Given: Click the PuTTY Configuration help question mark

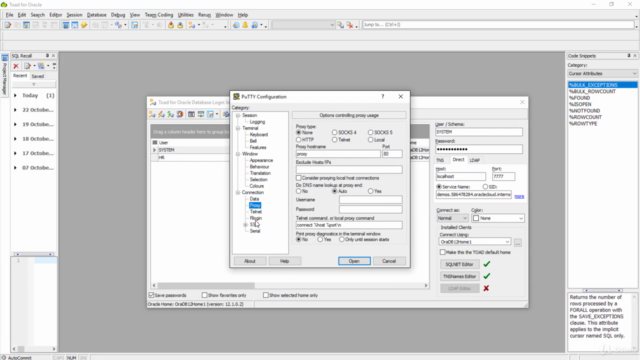Looking at the screenshot, I should click(x=382, y=96).
